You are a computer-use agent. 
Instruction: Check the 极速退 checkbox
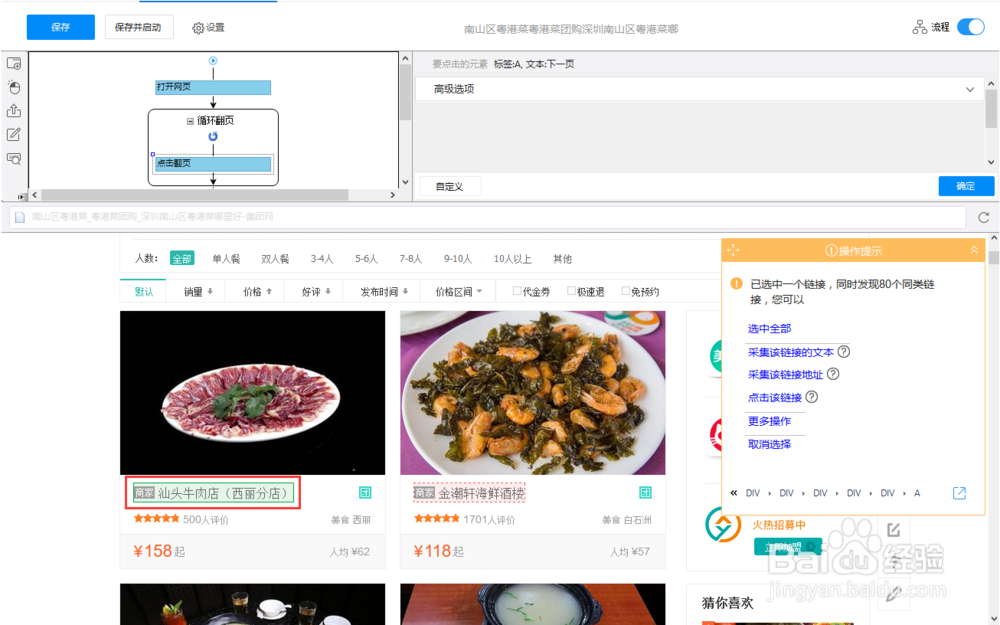pyautogui.click(x=571, y=291)
